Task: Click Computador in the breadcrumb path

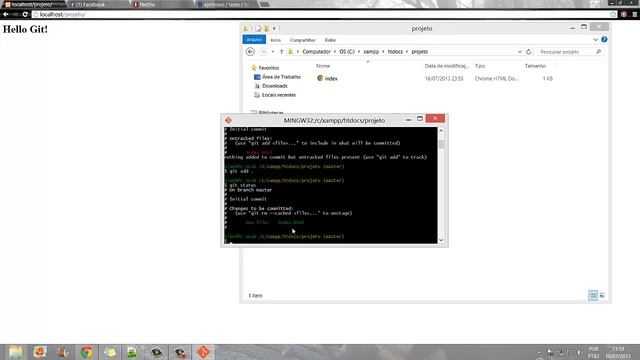Action: [x=316, y=52]
